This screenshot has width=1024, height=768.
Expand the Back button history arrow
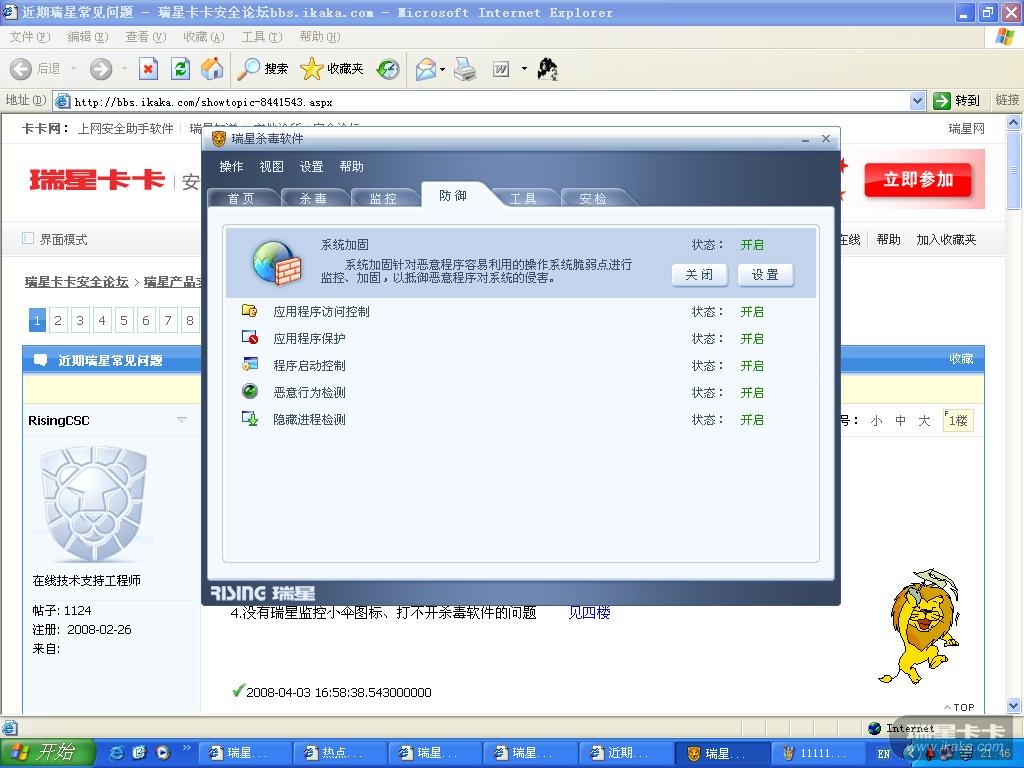point(73,69)
